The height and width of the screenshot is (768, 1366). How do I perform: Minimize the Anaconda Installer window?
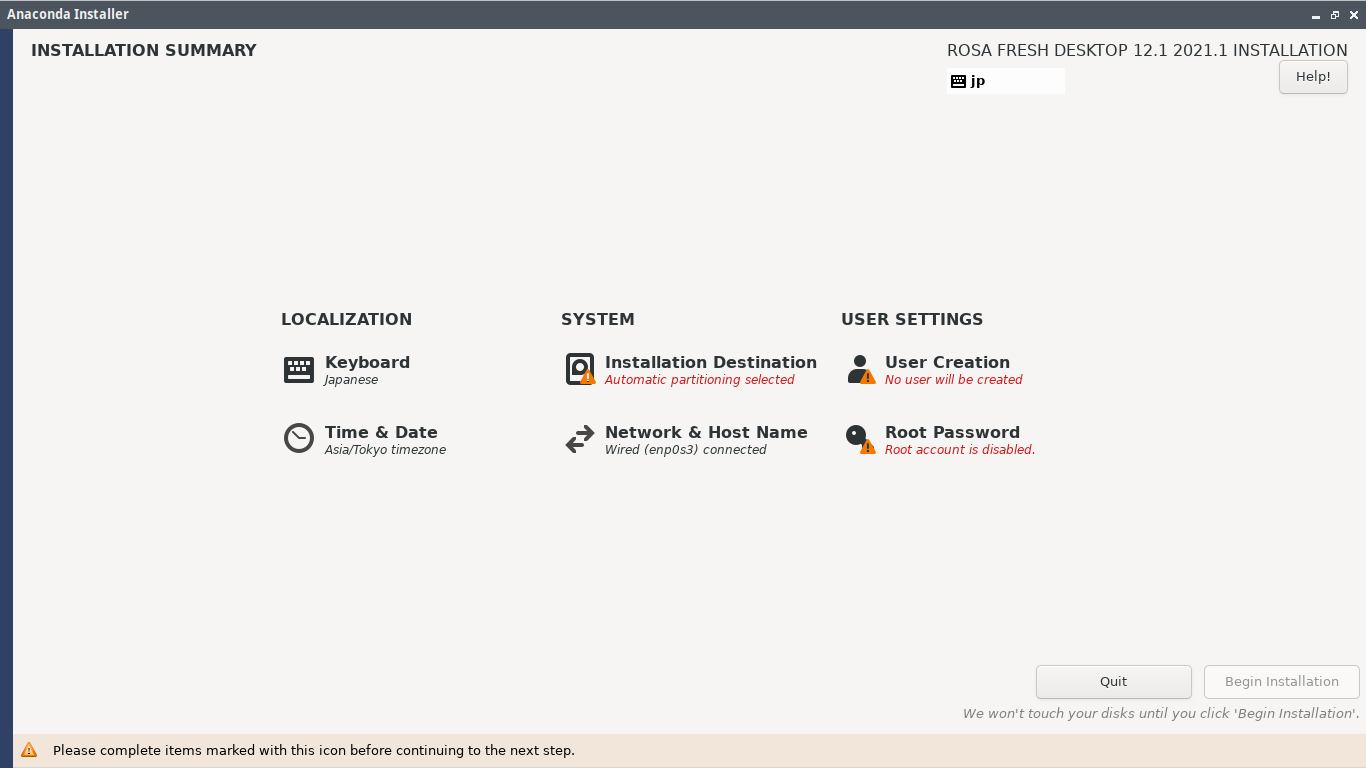pos(1316,15)
